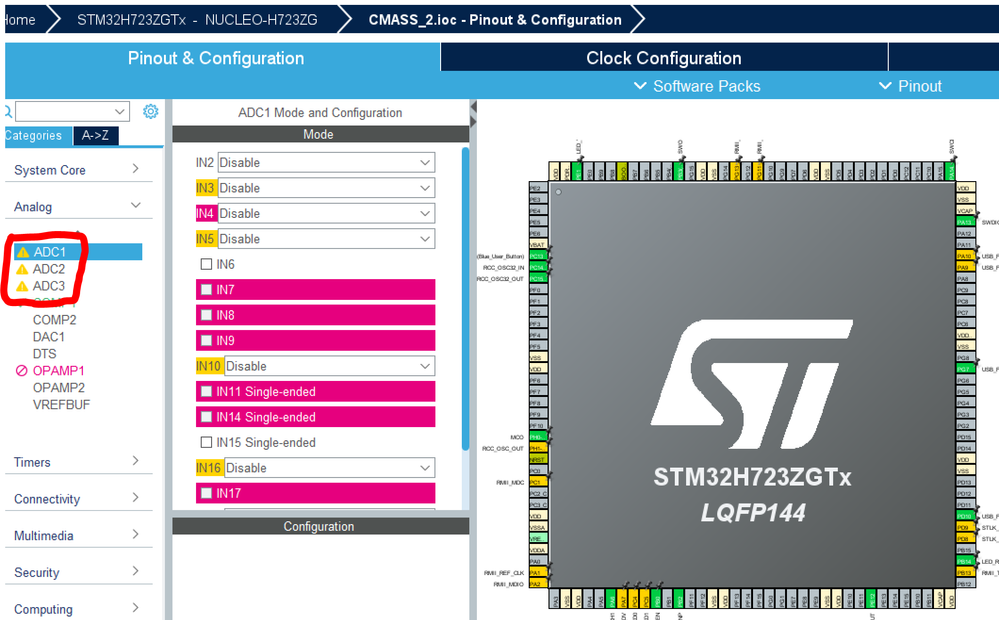The height and width of the screenshot is (620, 999).
Task: Click the yellow PA10 pin
Action: click(x=965, y=256)
